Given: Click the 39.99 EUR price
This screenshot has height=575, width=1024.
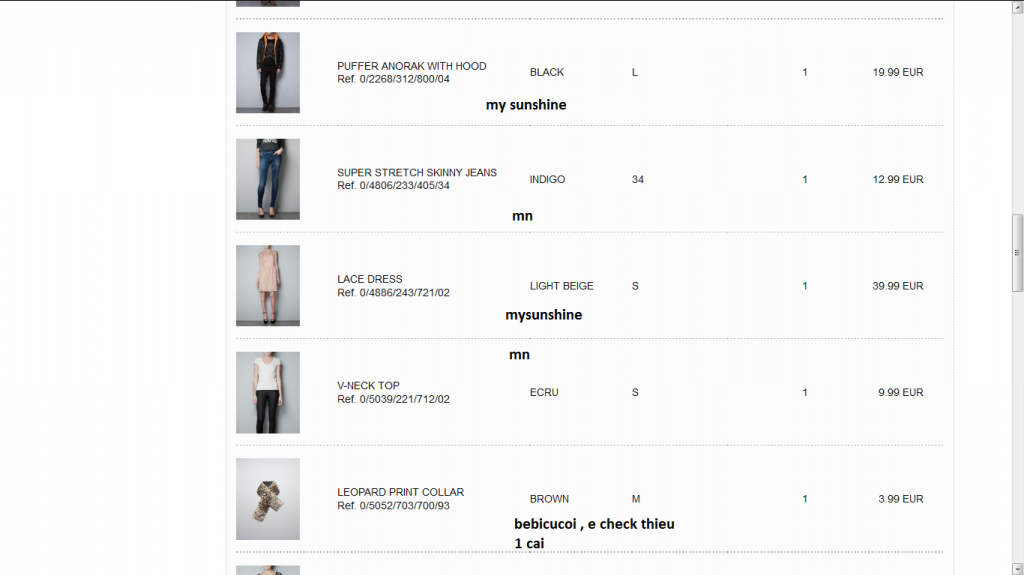Looking at the screenshot, I should pos(898,286).
